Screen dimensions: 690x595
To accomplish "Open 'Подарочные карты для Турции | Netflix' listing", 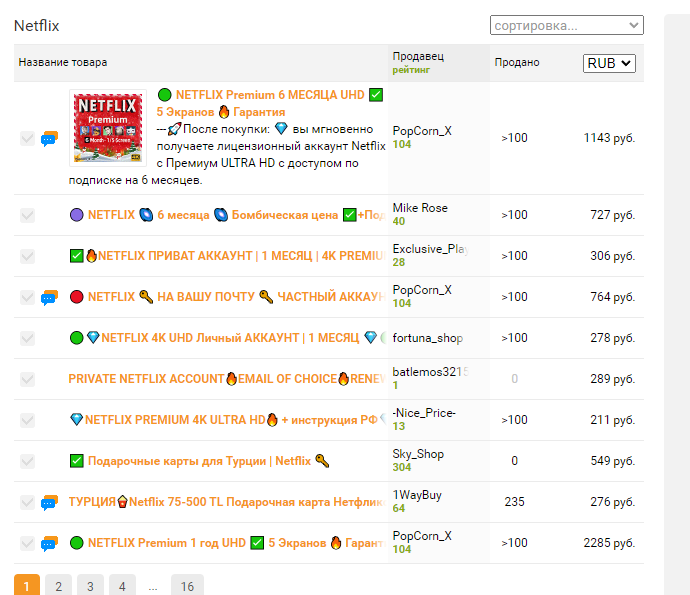I will (199, 461).
